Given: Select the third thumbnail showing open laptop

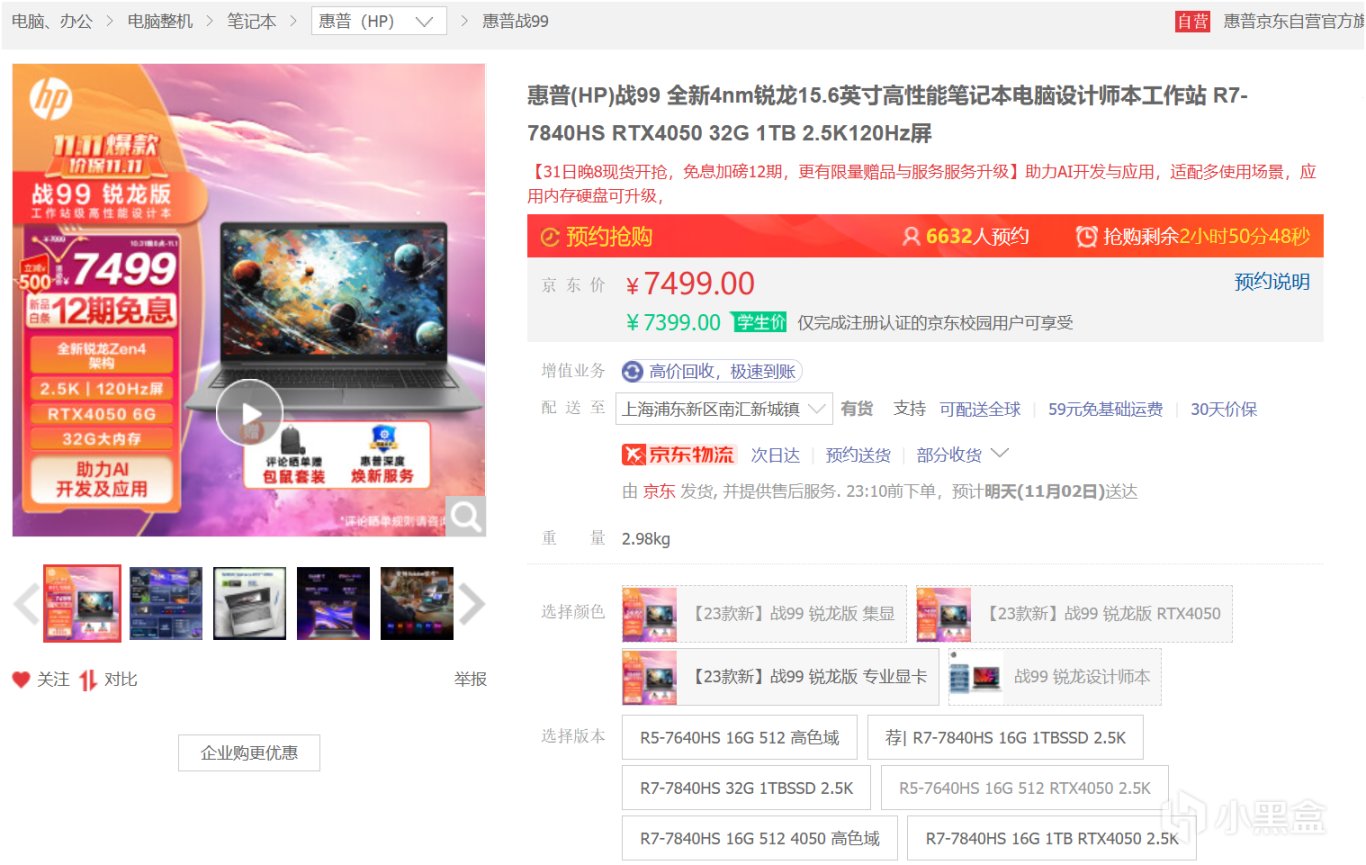Looking at the screenshot, I should pyautogui.click(x=250, y=603).
